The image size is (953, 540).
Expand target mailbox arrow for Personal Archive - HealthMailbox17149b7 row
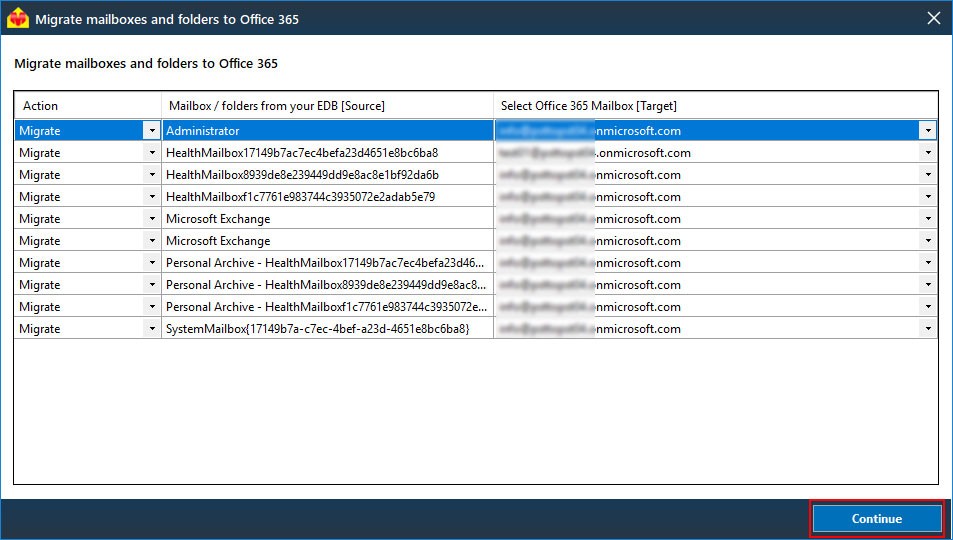pos(928,263)
